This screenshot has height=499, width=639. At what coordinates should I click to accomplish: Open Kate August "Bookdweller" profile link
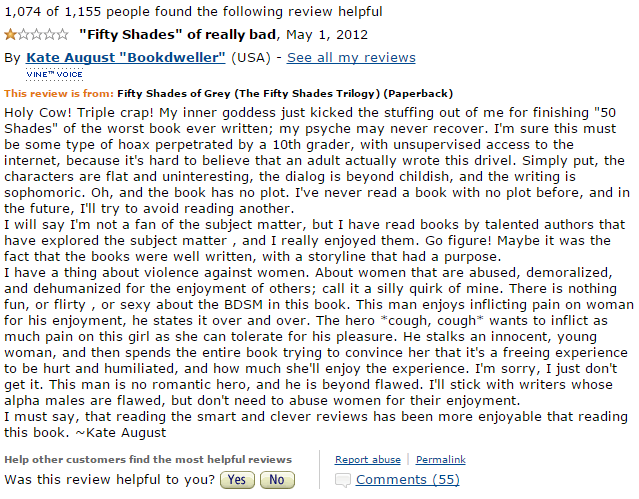[x=126, y=58]
